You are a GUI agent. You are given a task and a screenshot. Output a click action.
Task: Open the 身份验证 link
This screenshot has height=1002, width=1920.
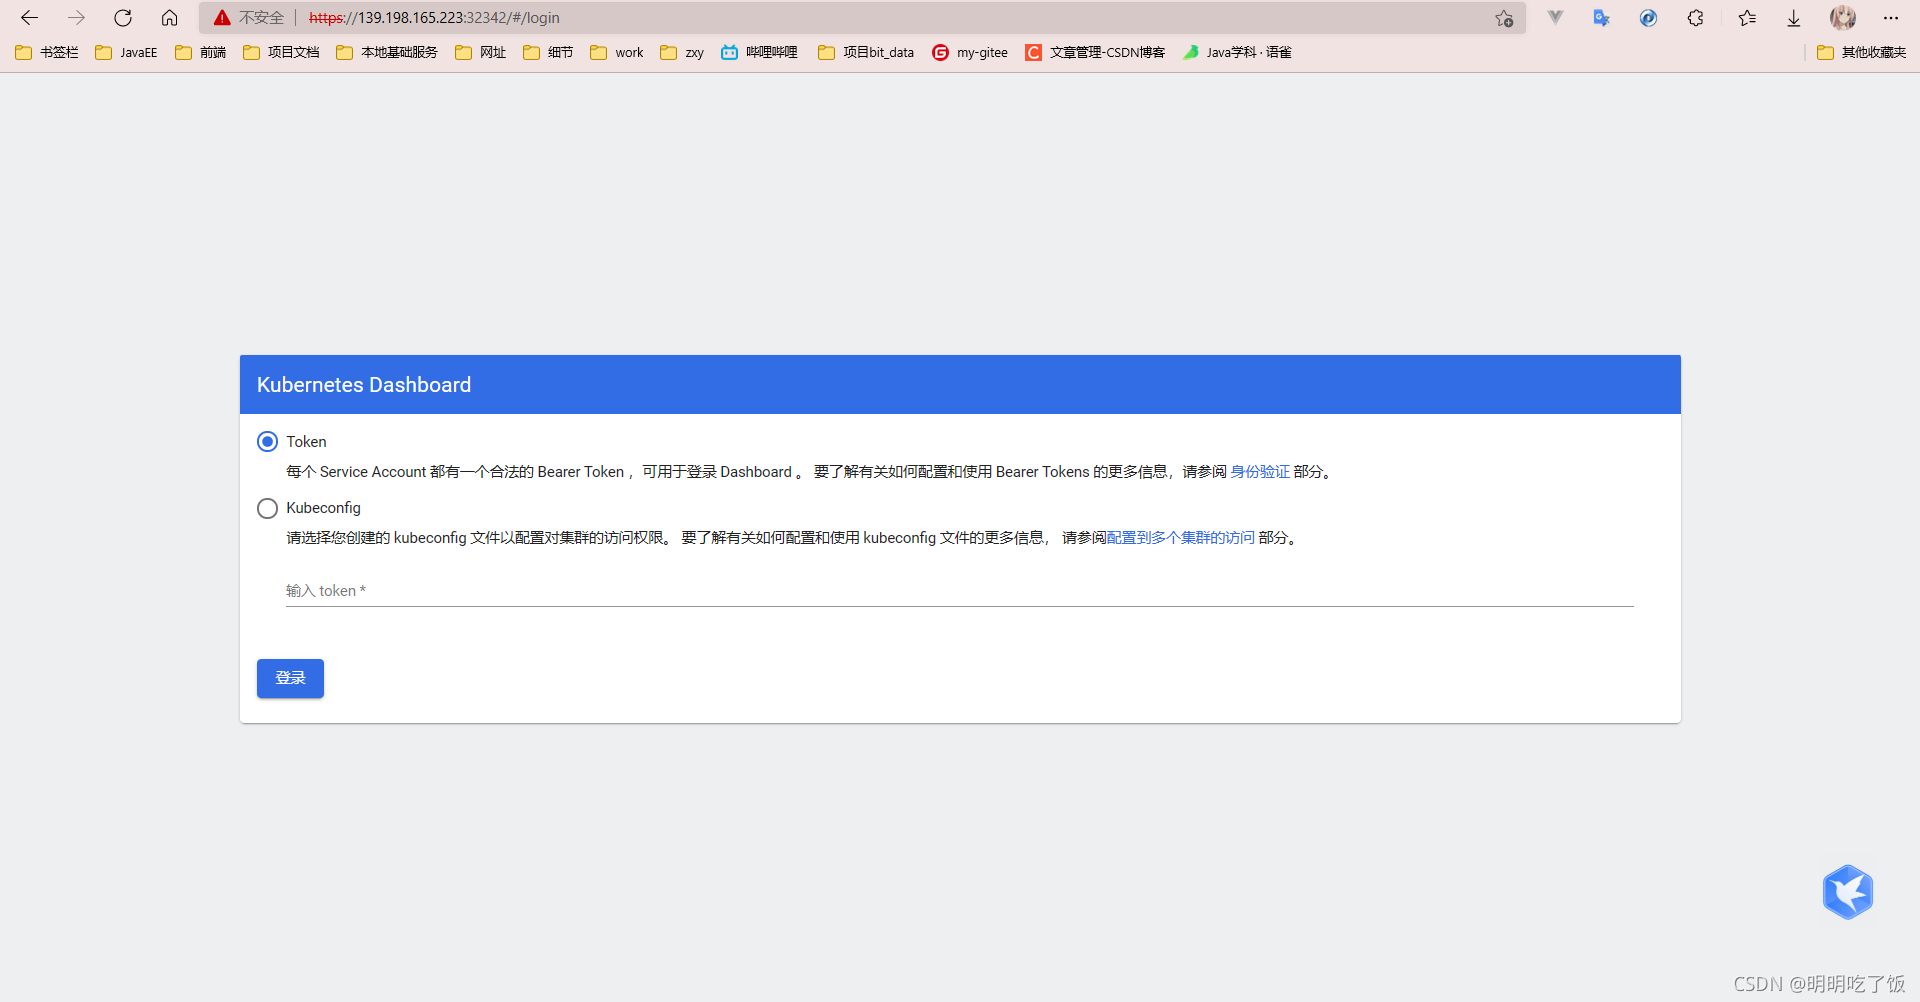coord(1260,472)
